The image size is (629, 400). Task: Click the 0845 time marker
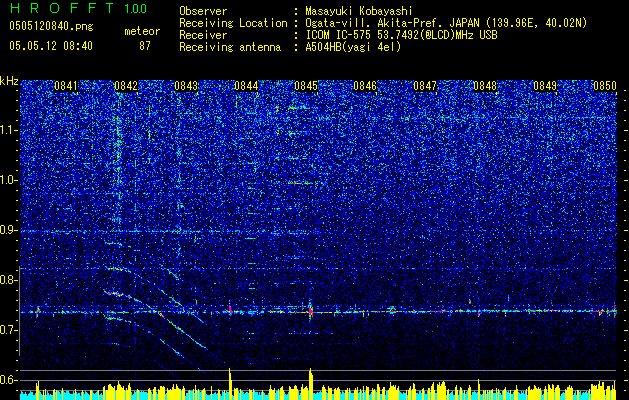coord(306,86)
